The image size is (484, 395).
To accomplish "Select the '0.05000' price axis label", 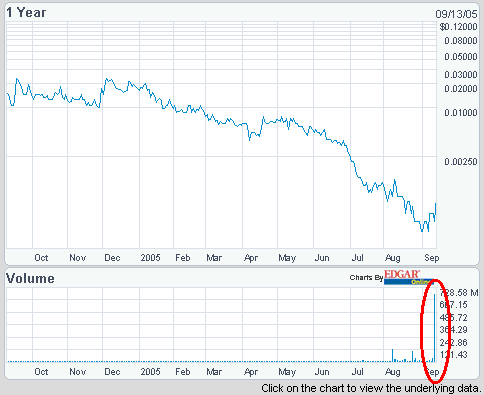I will point(461,57).
